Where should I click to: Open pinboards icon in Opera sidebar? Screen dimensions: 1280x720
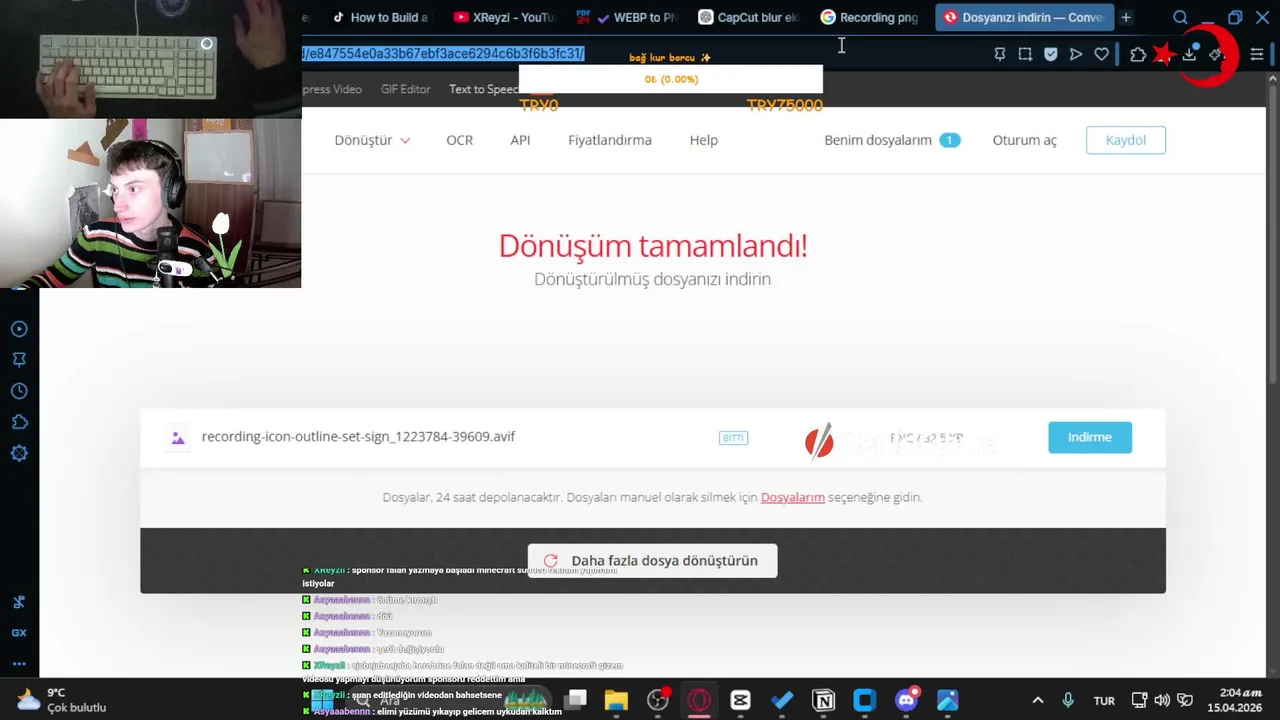[x=19, y=360]
